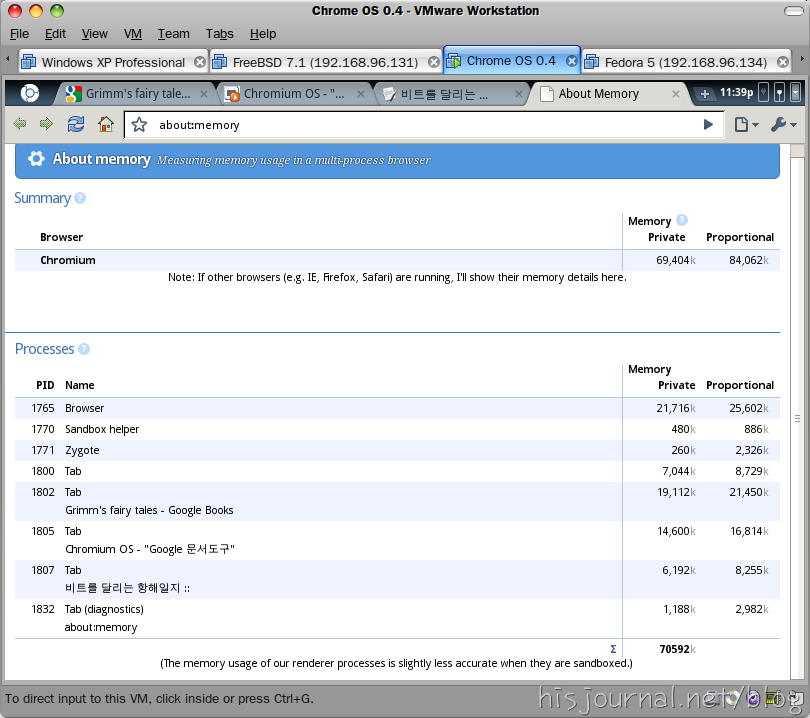Select the Browser process row PID 1765
The width and height of the screenshot is (810, 718).
tap(397, 408)
